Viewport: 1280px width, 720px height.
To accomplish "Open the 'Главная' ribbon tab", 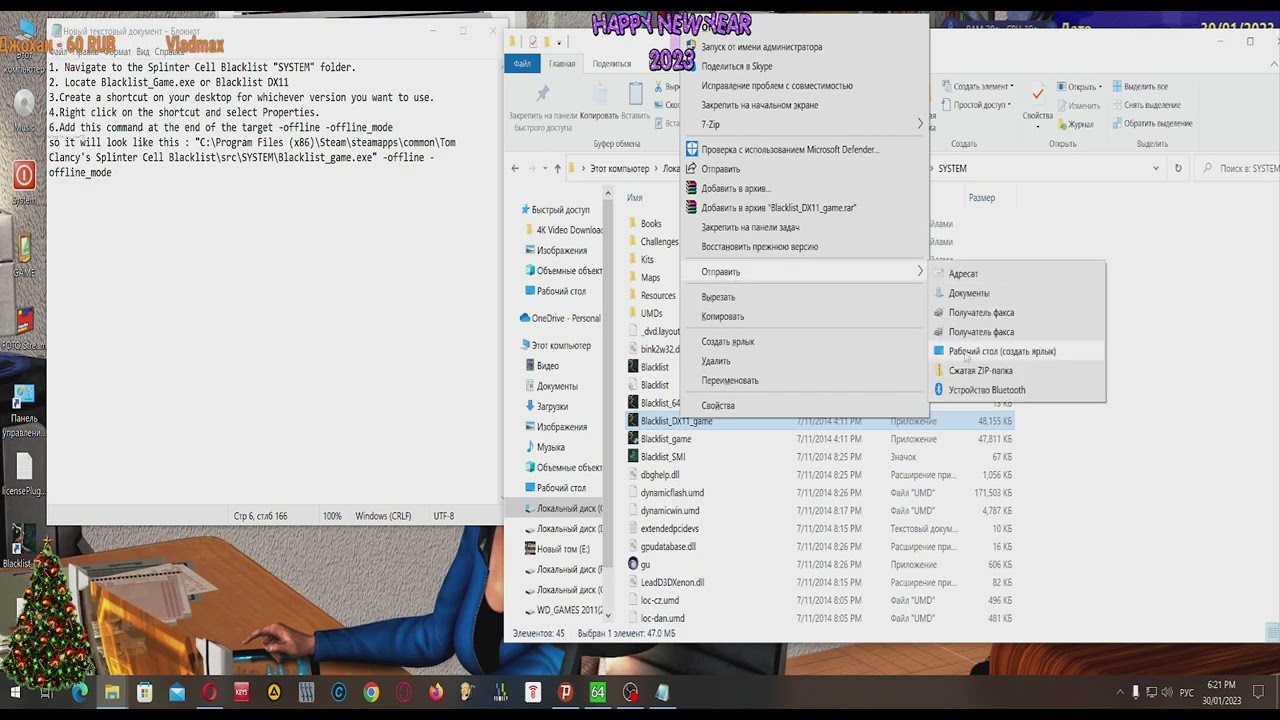I will point(562,64).
